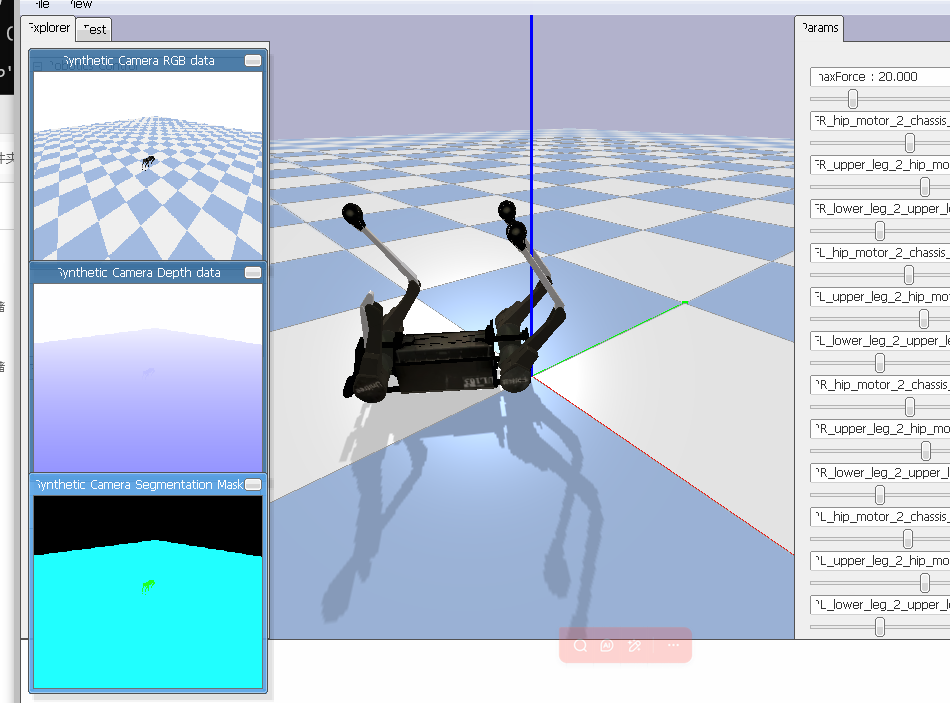The image size is (950, 703).
Task: Click the FR_lower_leg_2_upper_leg slider handle
Action: [x=880, y=231]
